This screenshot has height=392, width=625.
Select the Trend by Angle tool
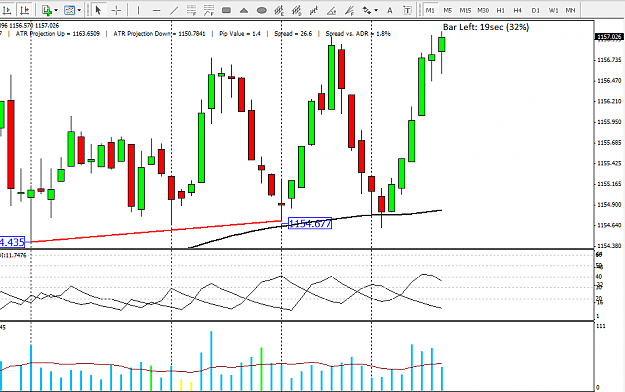coord(332,10)
